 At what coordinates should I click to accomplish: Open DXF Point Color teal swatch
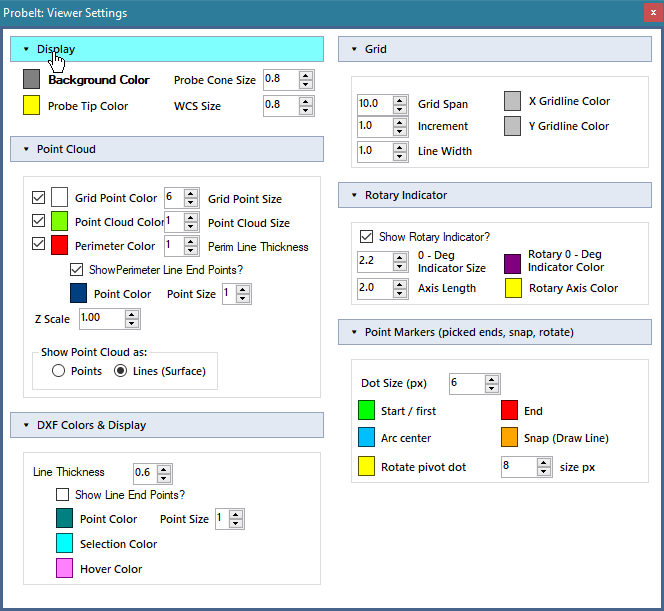(x=64, y=519)
